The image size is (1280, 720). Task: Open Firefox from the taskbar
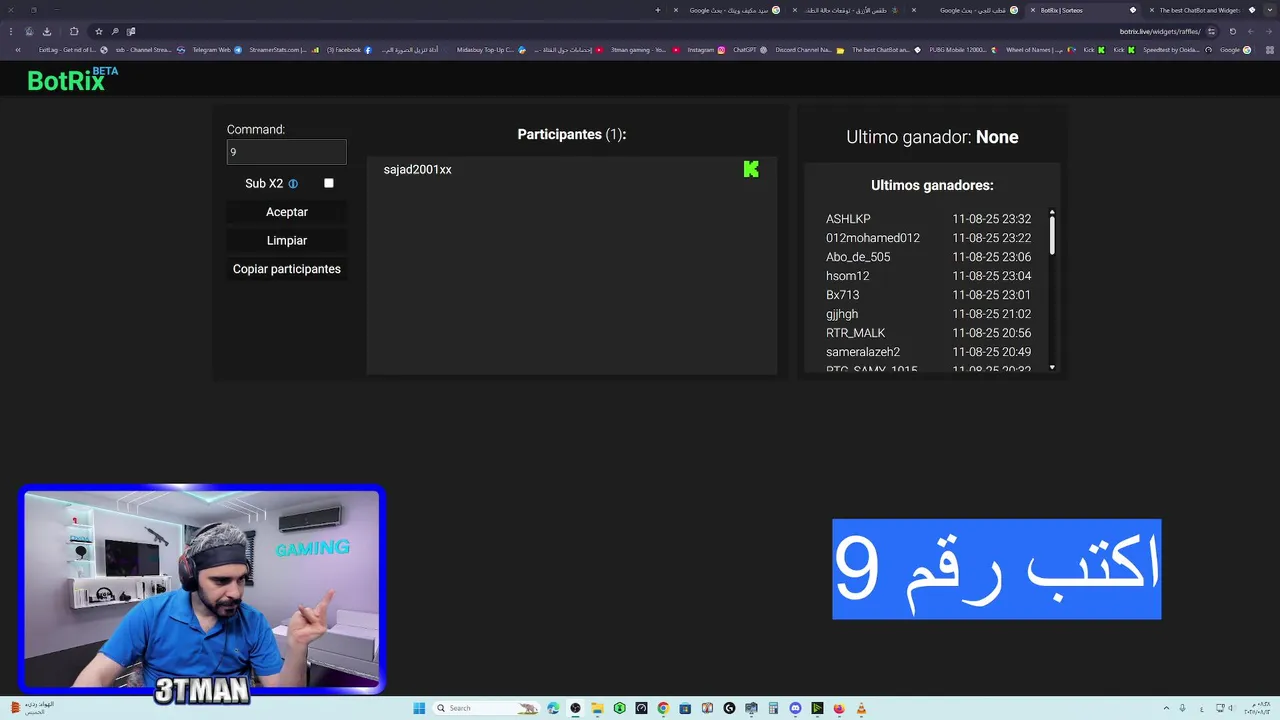(x=839, y=708)
